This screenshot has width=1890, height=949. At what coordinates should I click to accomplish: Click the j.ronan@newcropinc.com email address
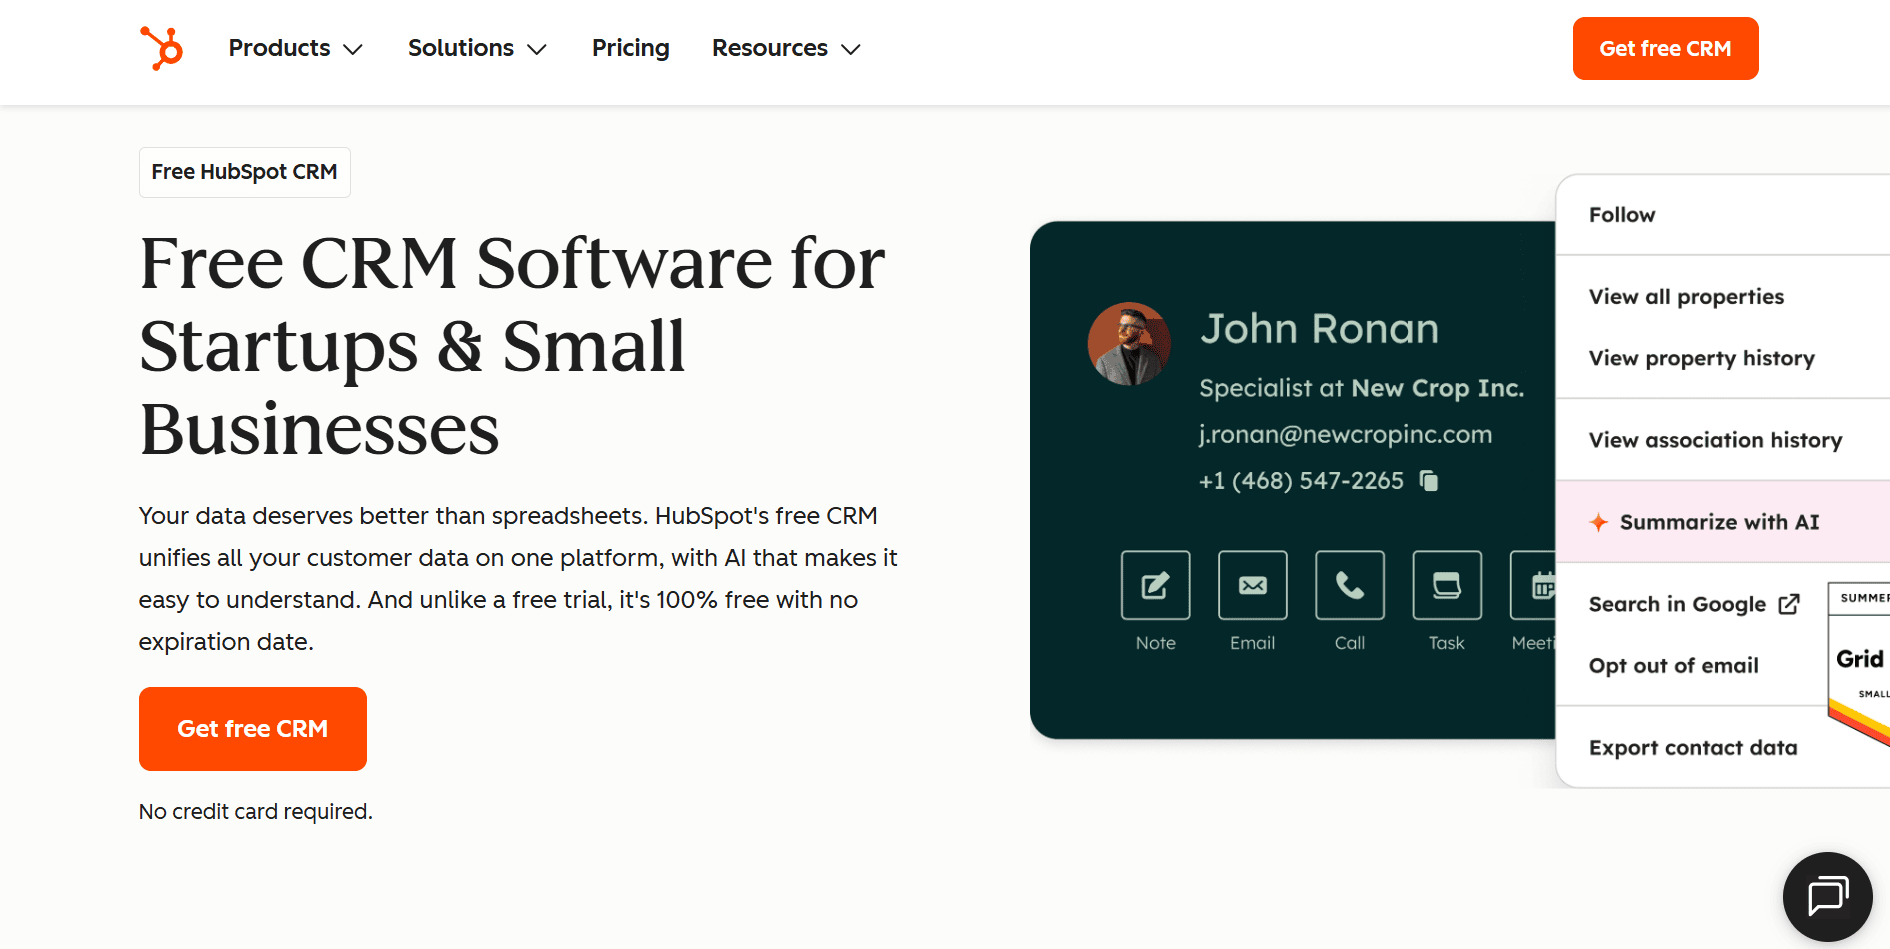(x=1345, y=435)
